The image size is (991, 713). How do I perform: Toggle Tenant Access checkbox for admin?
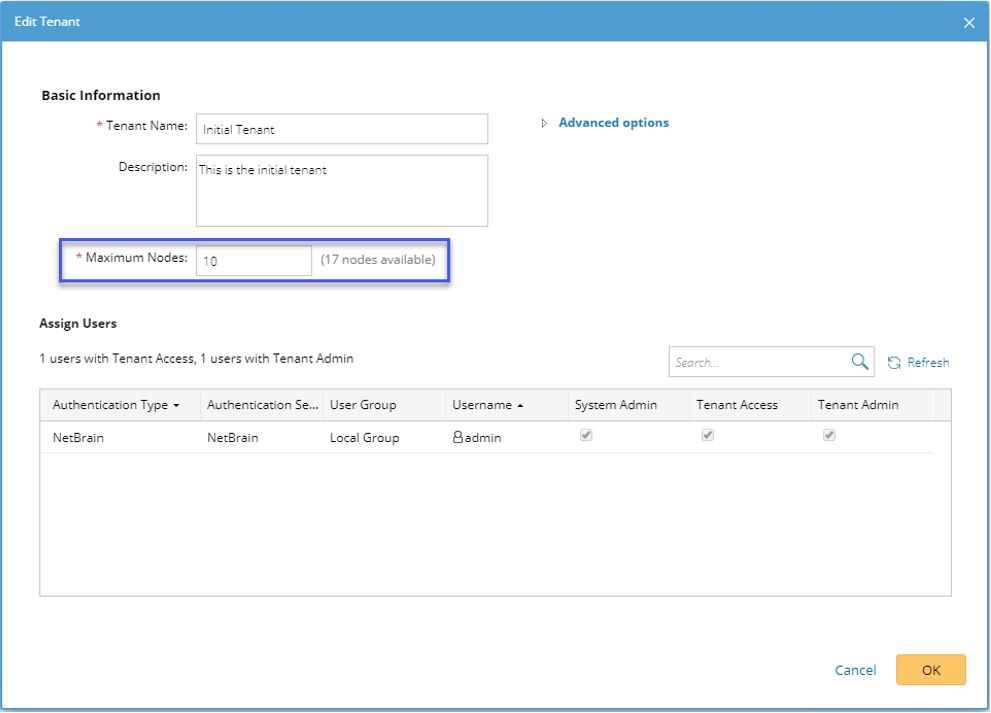pos(708,436)
